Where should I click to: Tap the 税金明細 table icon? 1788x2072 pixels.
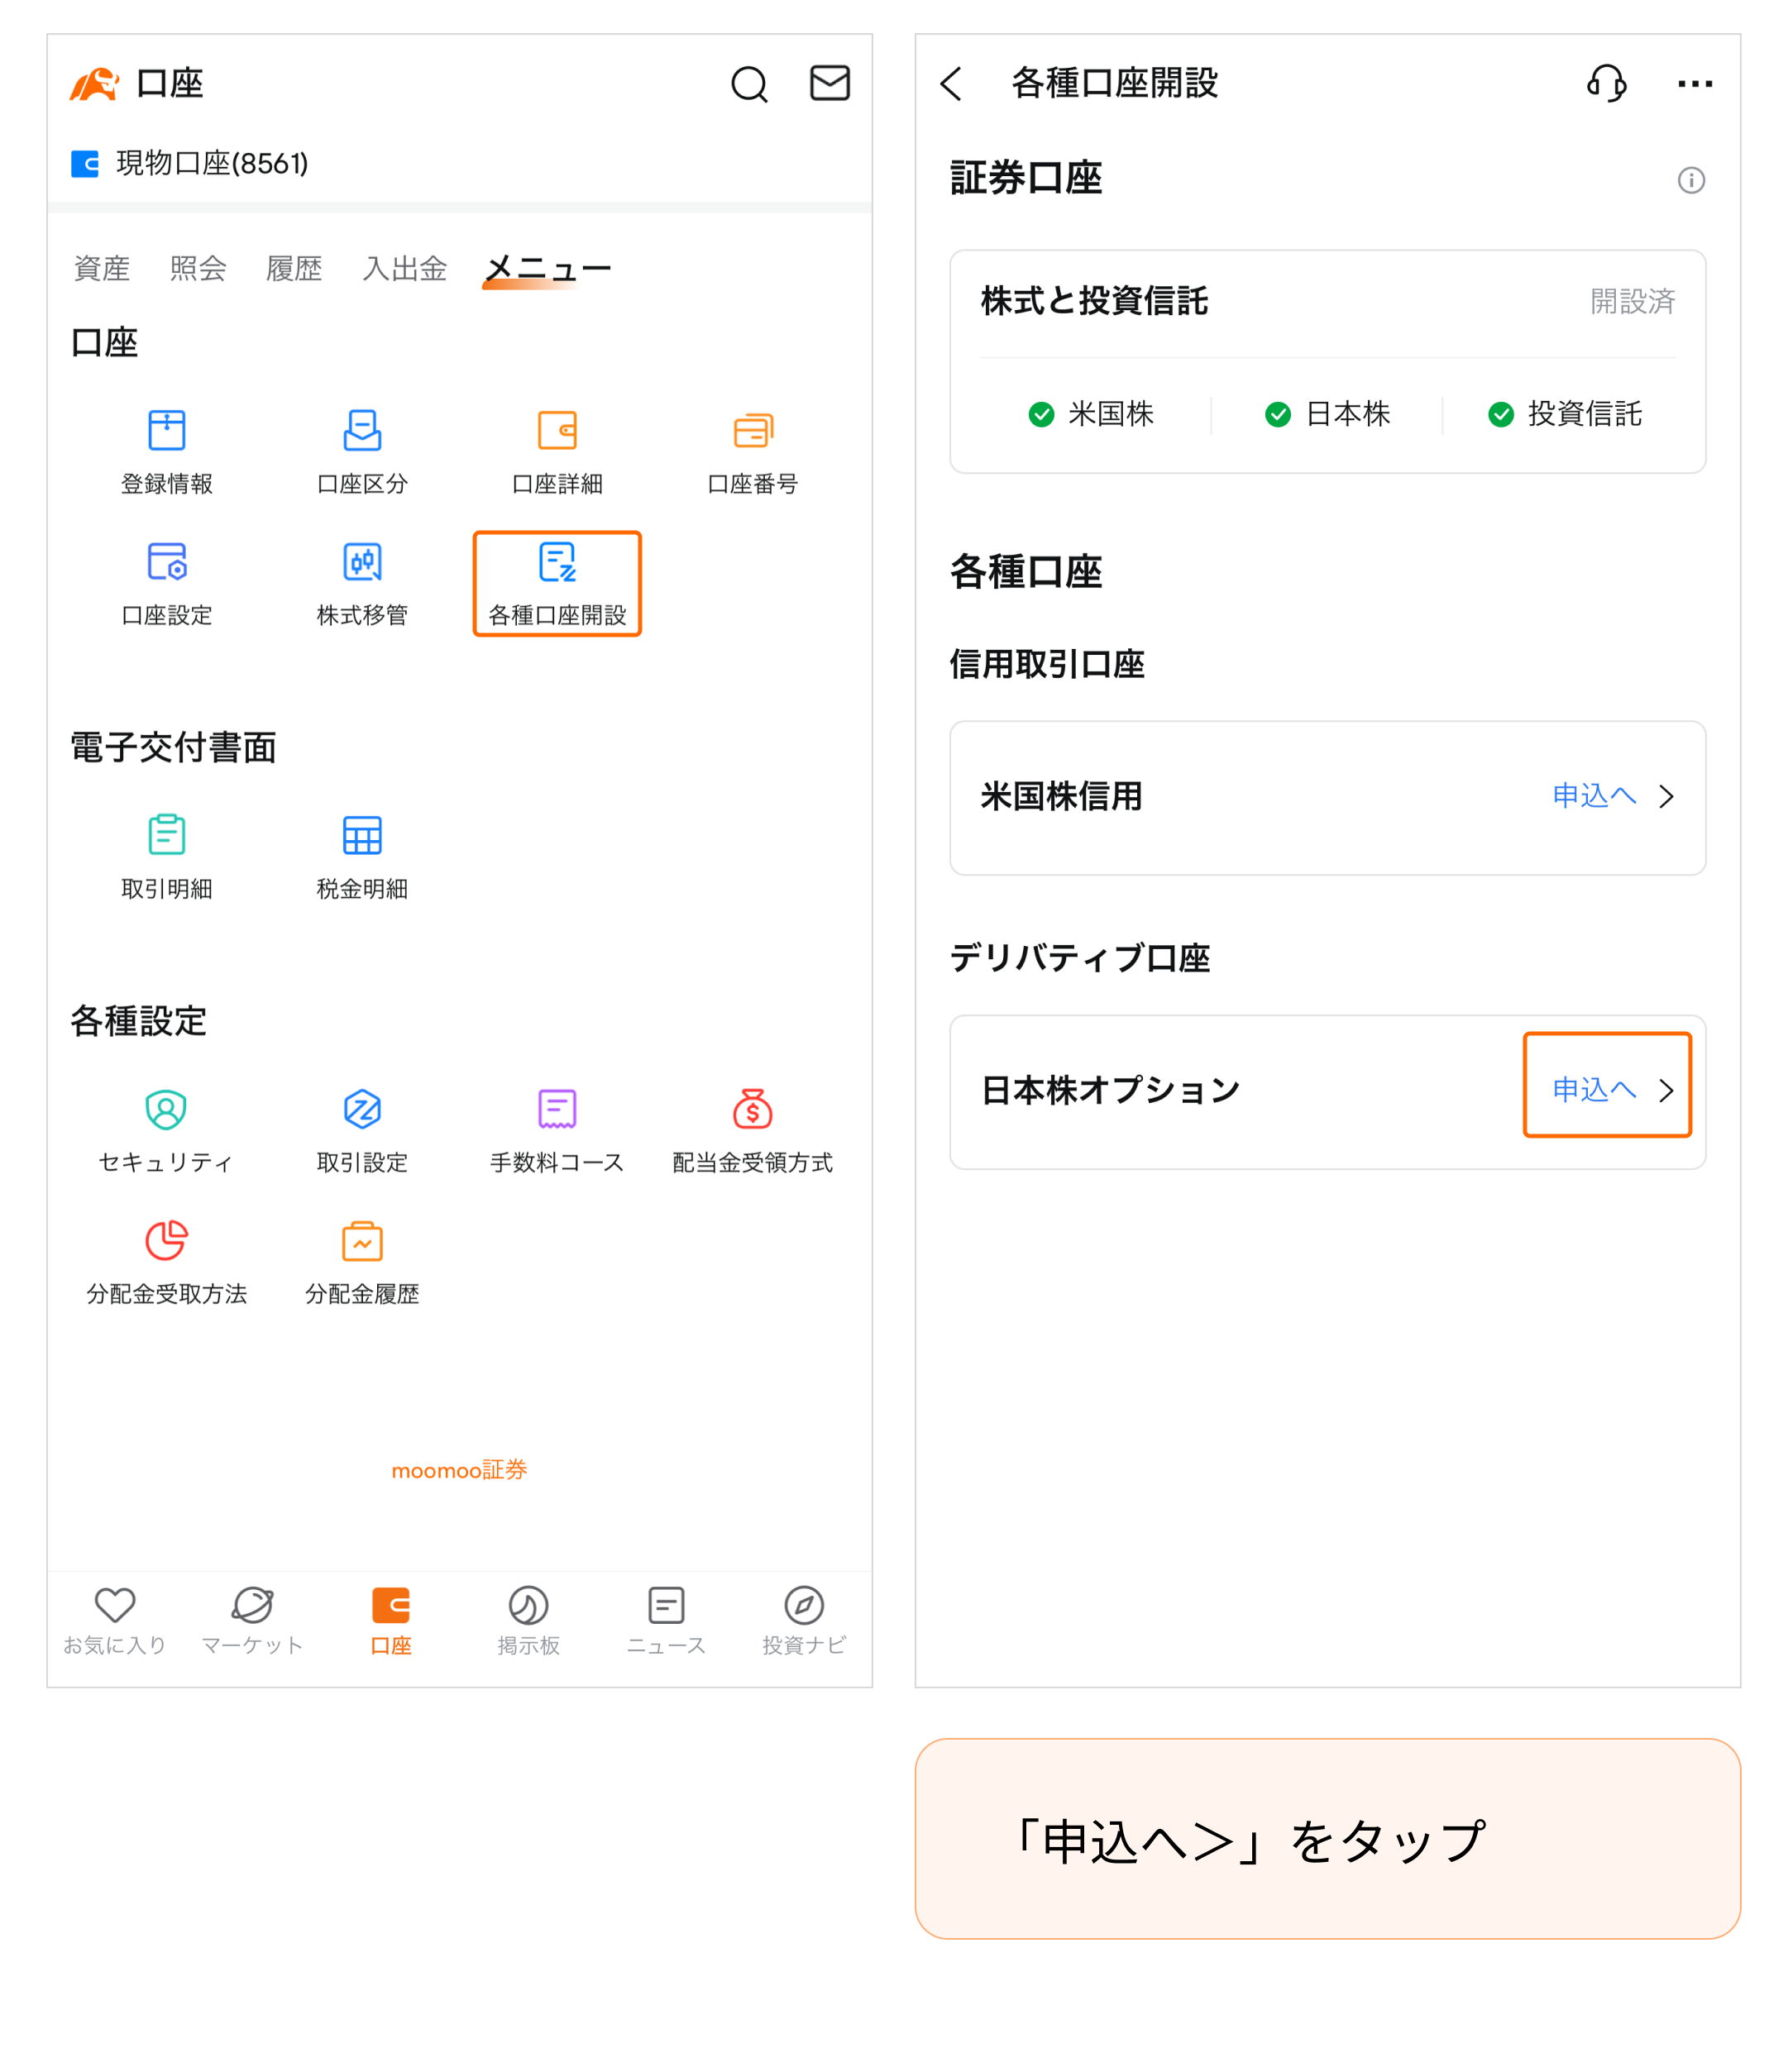pyautogui.click(x=362, y=836)
